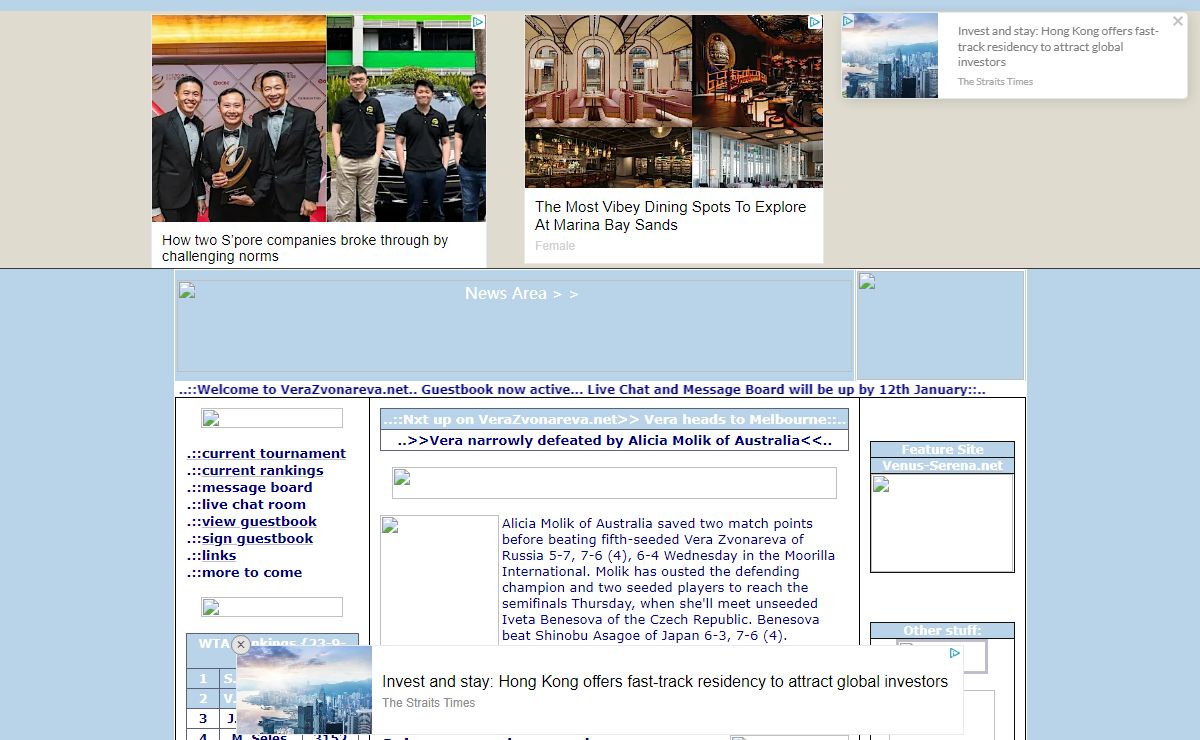This screenshot has width=1200, height=740.
Task: Click AdChoices icon on Marina Bay Sands ad
Action: tap(815, 22)
